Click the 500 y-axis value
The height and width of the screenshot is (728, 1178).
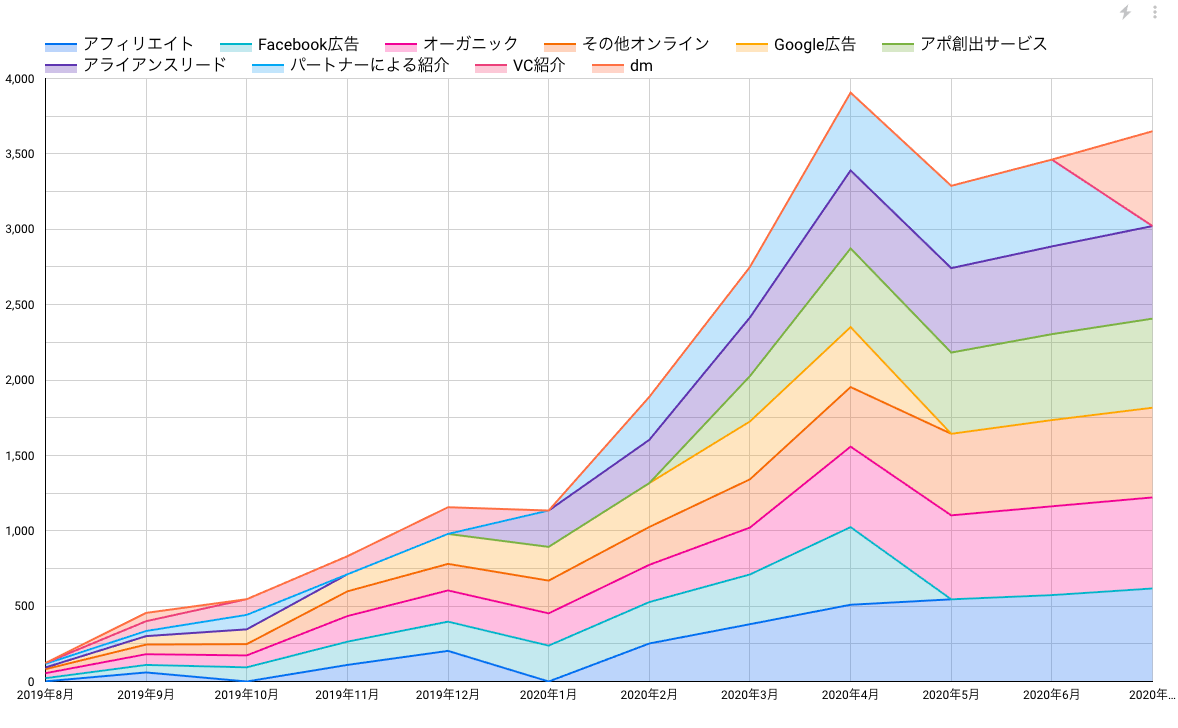[25, 606]
